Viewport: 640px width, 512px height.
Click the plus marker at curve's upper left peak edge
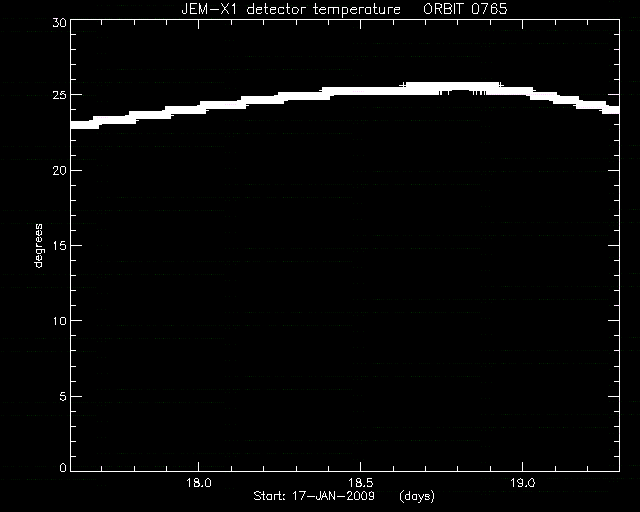coord(403,85)
